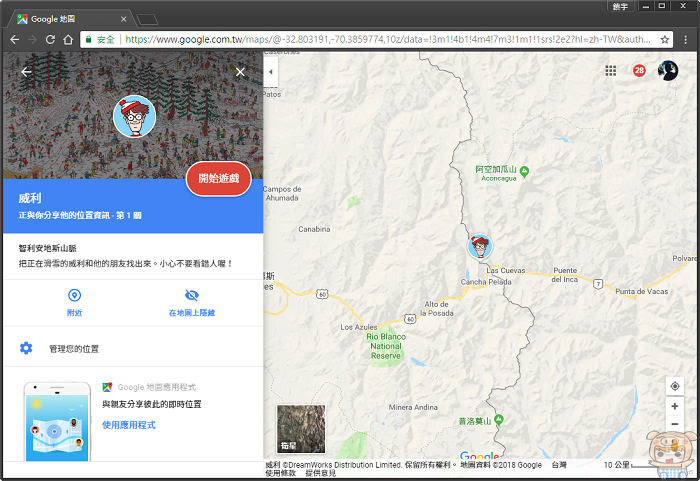Click the Campos de Ahumada label
This screenshot has height=481, width=700.
(x=283, y=193)
